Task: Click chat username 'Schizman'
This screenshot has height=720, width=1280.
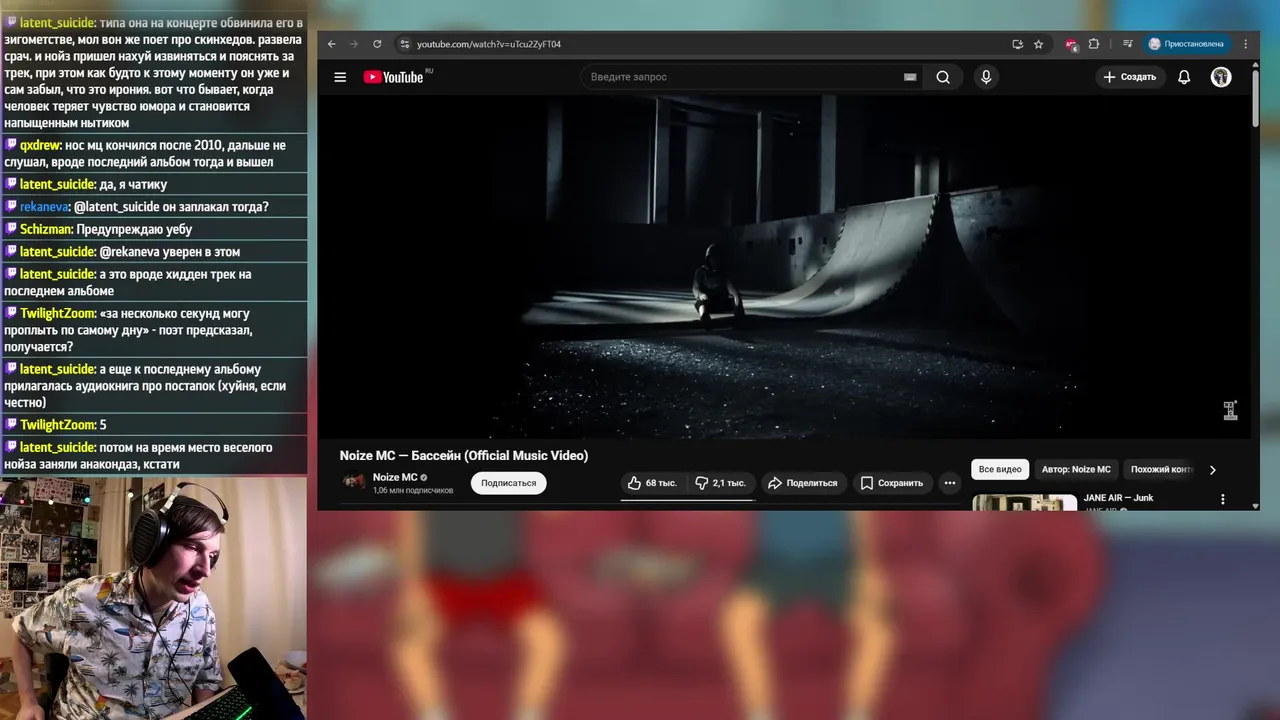Action: pos(46,229)
